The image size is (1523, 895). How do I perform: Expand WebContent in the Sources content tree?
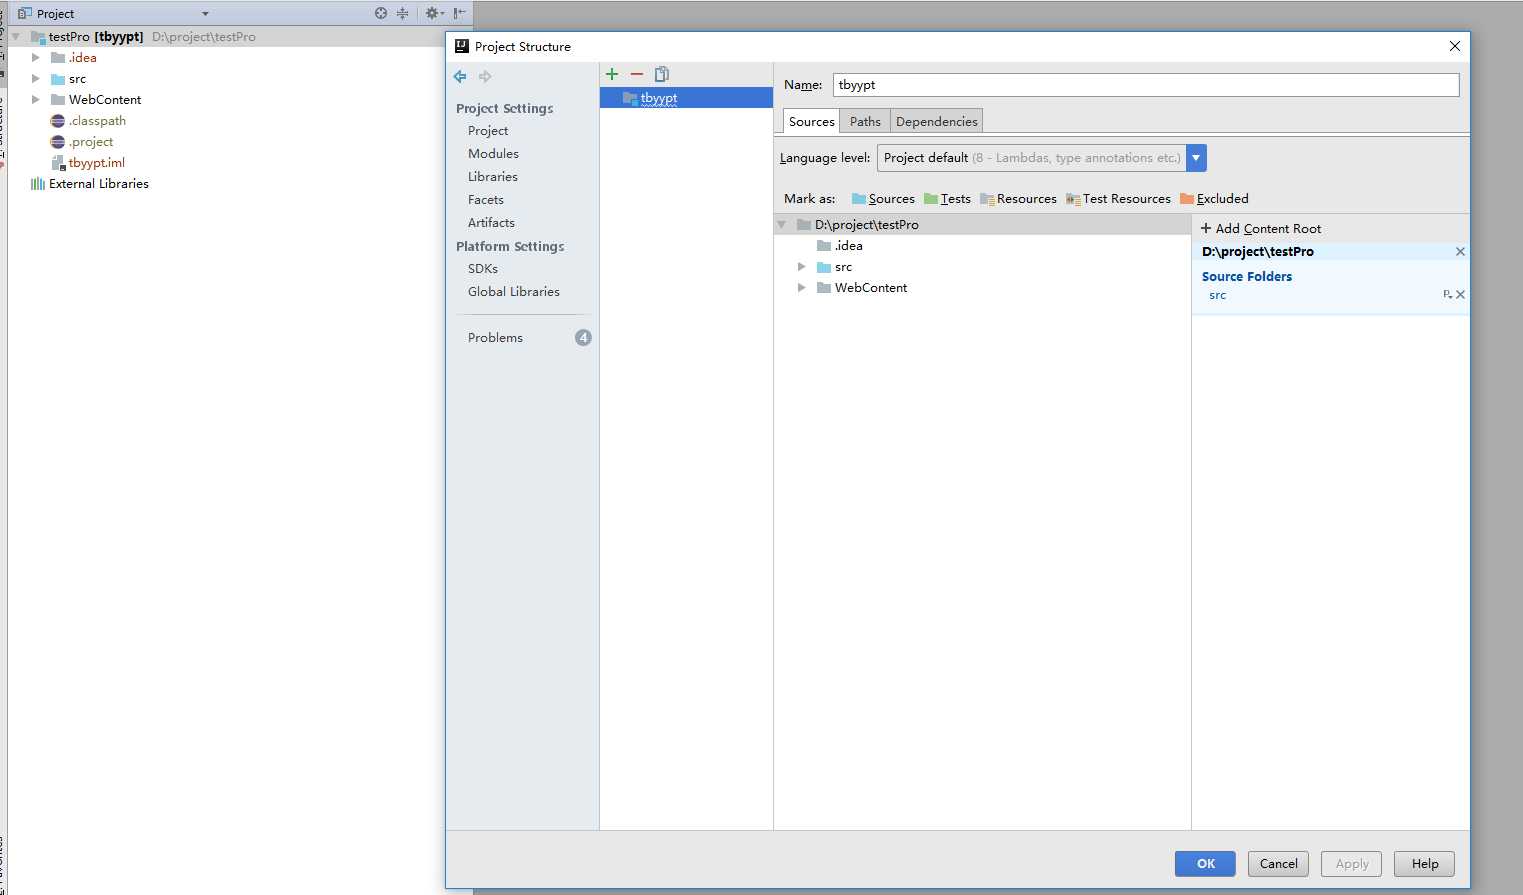(x=802, y=288)
